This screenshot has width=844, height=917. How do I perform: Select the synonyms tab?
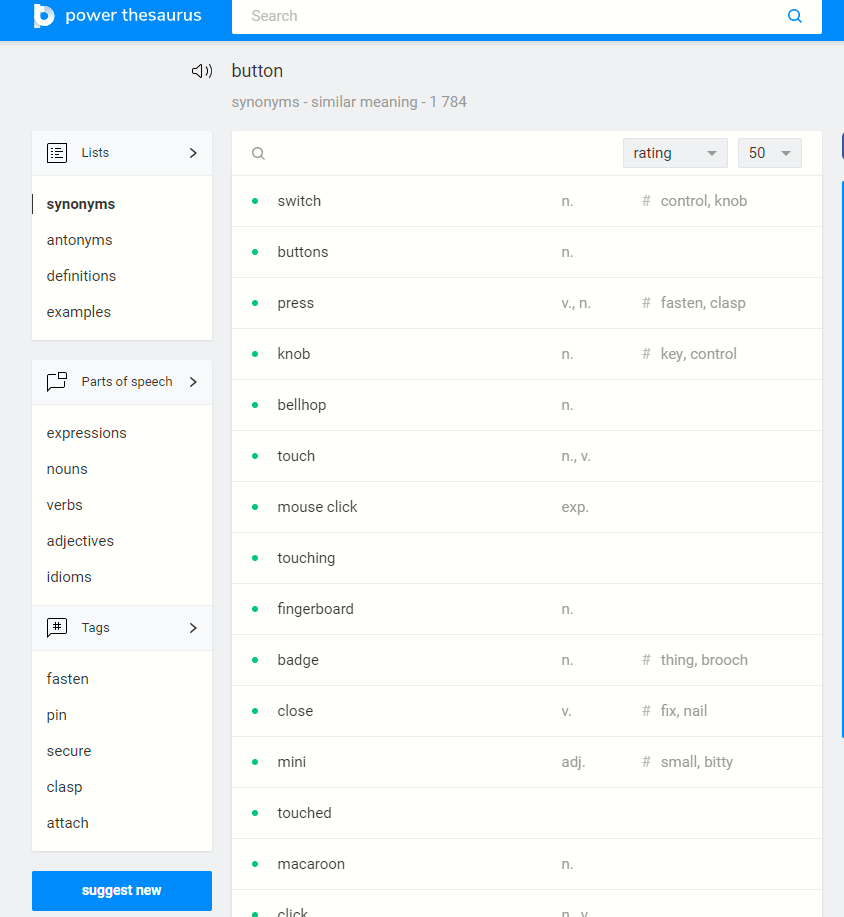click(81, 204)
